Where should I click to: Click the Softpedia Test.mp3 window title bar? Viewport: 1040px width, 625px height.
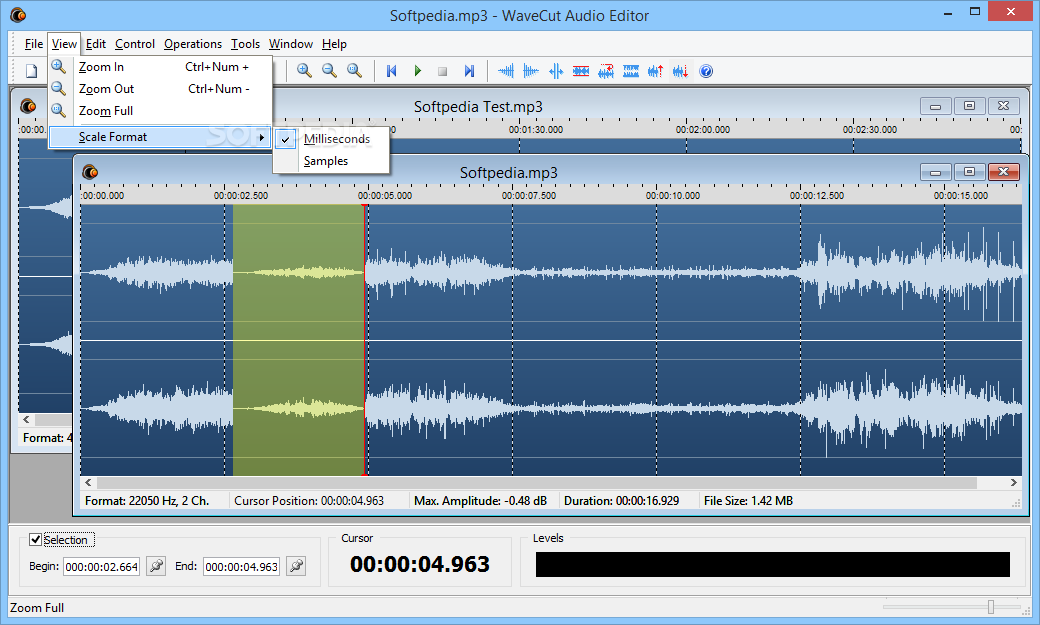(x=478, y=106)
